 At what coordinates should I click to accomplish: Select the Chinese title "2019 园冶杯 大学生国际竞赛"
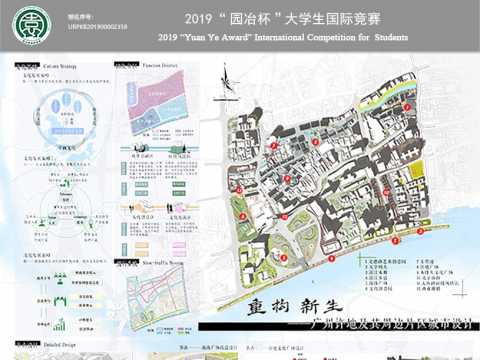pyautogui.click(x=283, y=19)
